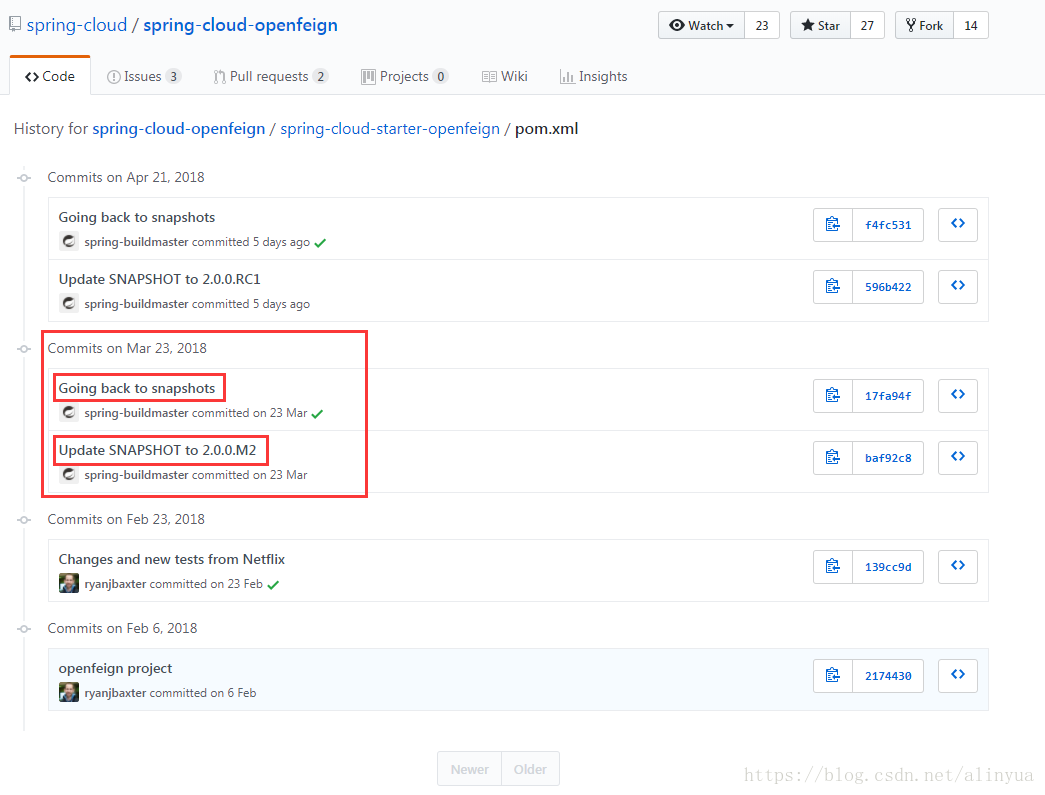Open 'Going back to snapshots' 23 Mar commit

(x=137, y=389)
